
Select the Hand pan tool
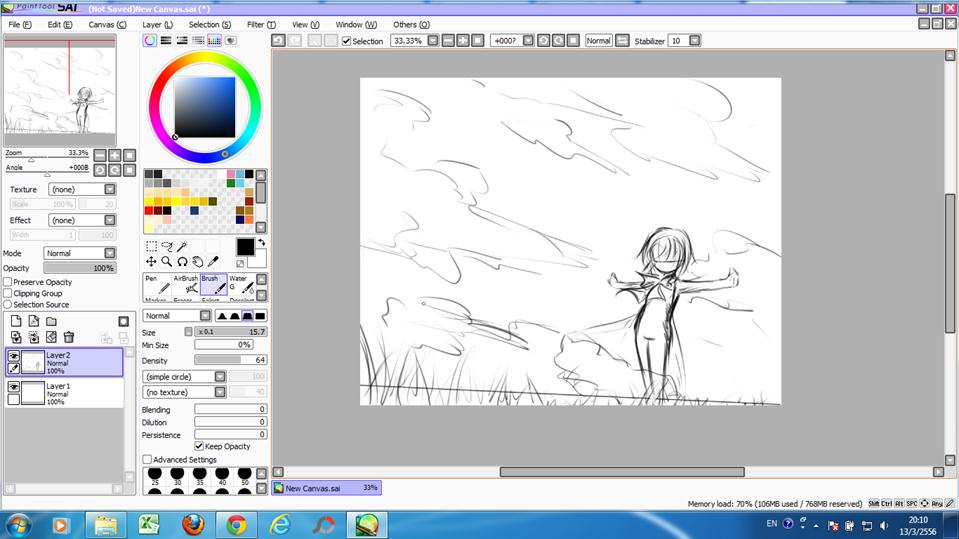click(x=197, y=262)
